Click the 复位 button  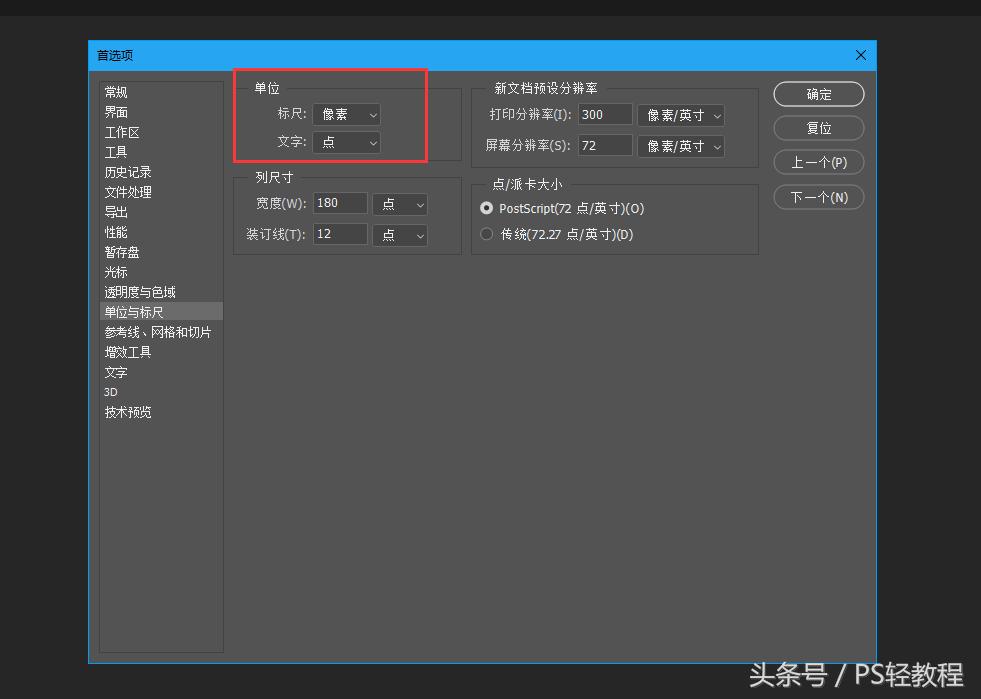(818, 128)
